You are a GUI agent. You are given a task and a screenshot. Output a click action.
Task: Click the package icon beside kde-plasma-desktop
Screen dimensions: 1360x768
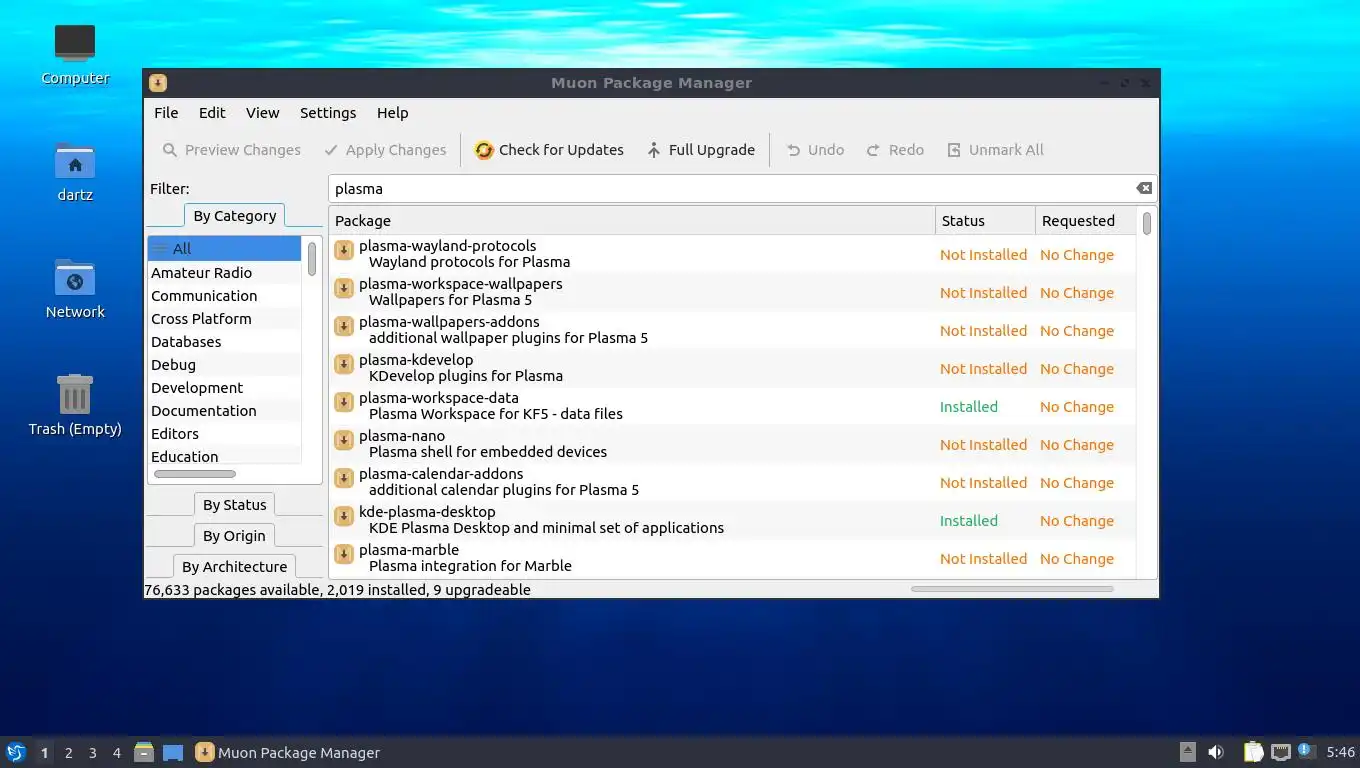[344, 516]
